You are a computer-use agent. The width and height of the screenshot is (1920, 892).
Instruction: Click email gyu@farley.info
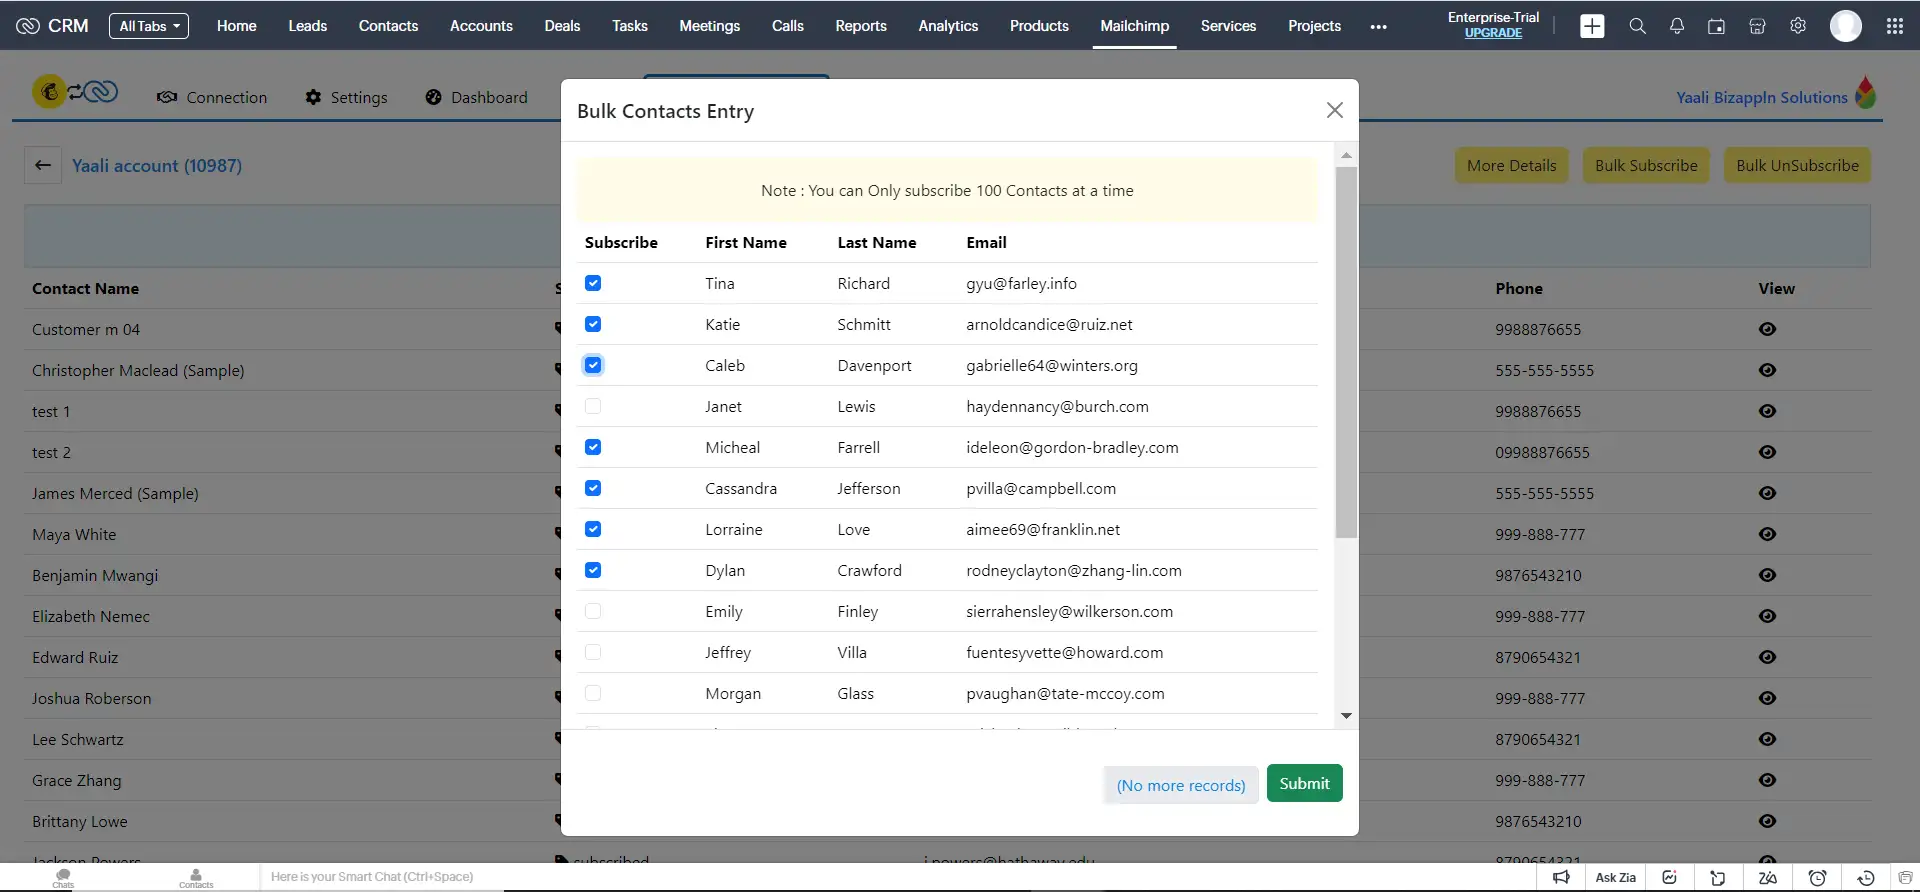1021,283
